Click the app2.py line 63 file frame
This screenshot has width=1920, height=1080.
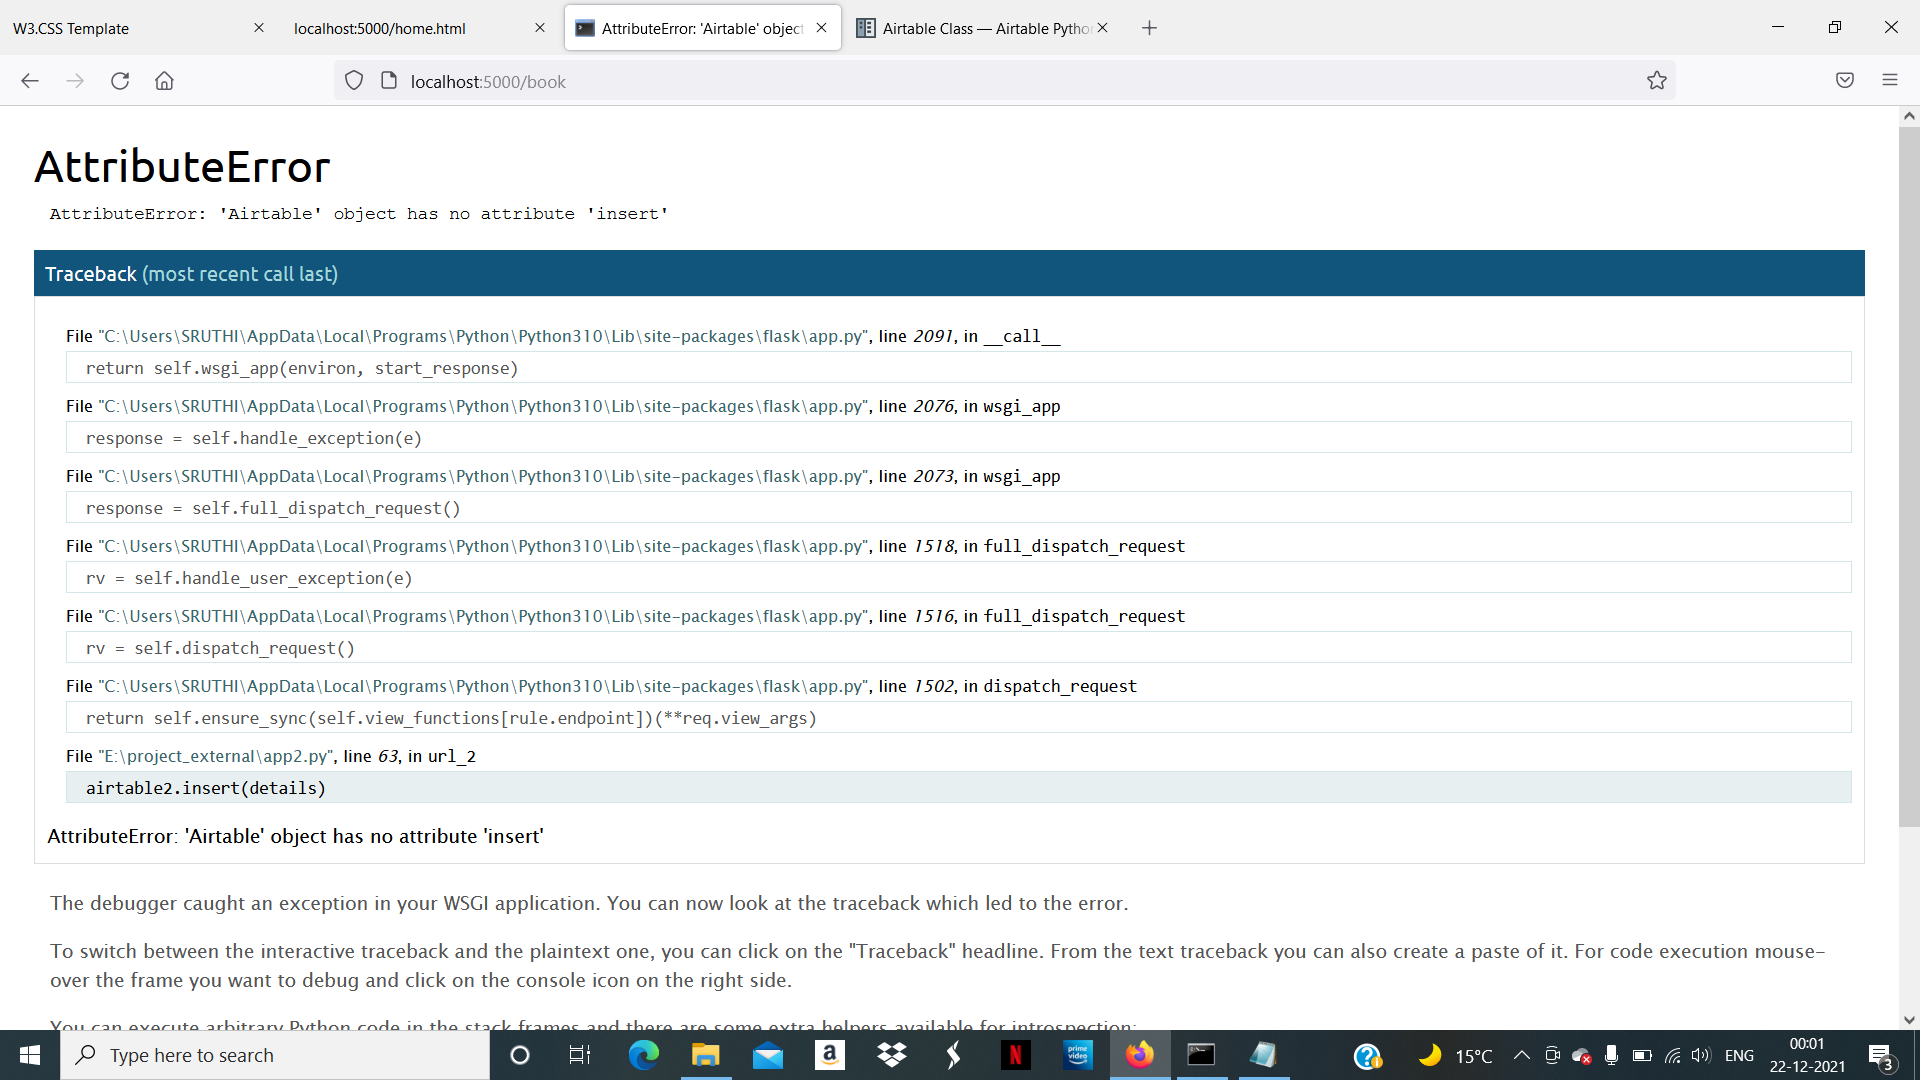[271, 756]
